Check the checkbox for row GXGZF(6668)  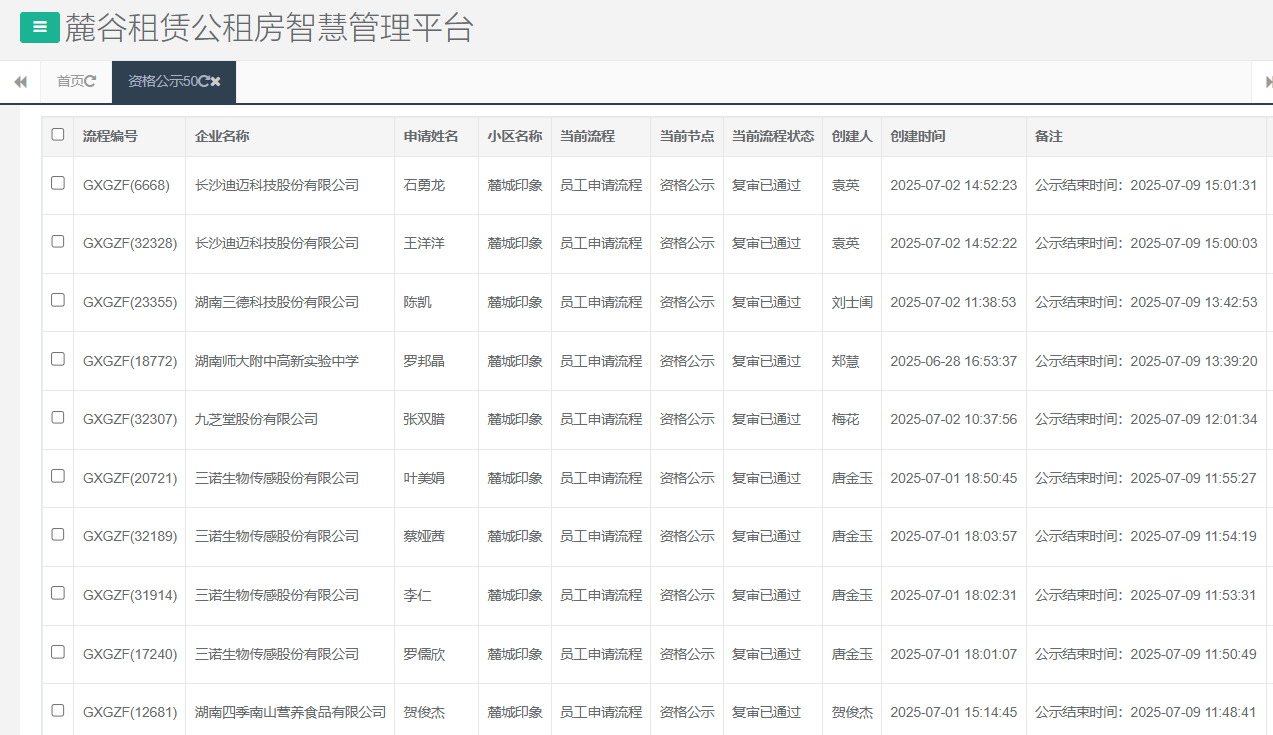tap(57, 184)
